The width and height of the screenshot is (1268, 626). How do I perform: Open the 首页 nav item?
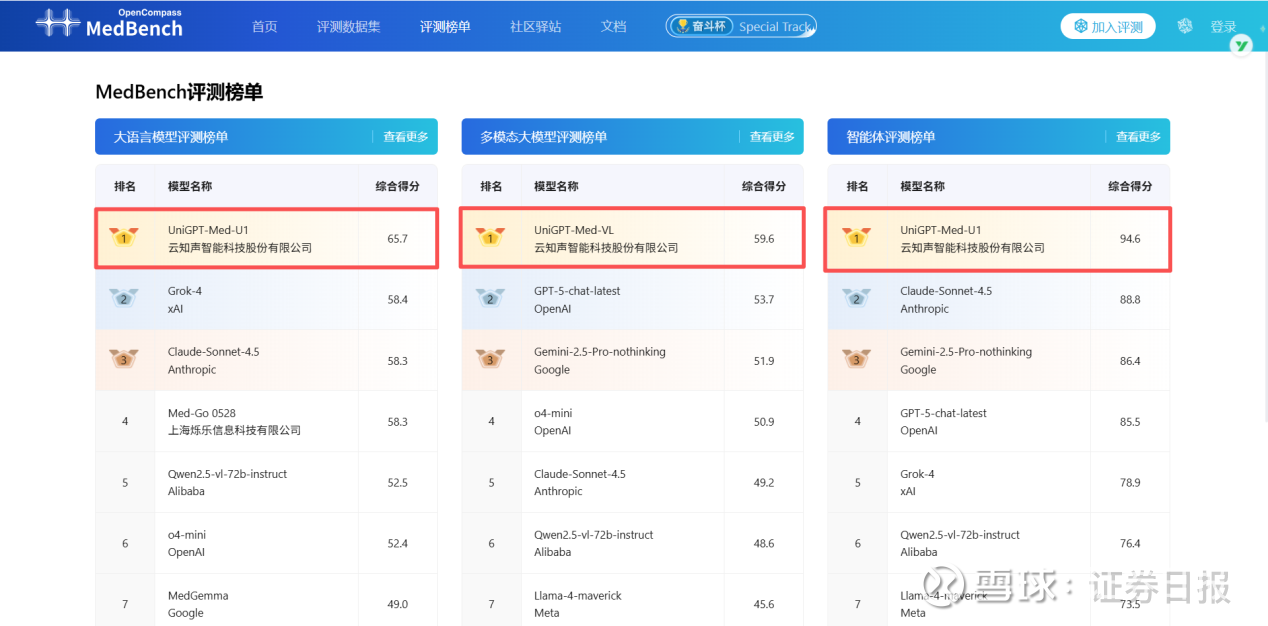(x=265, y=27)
